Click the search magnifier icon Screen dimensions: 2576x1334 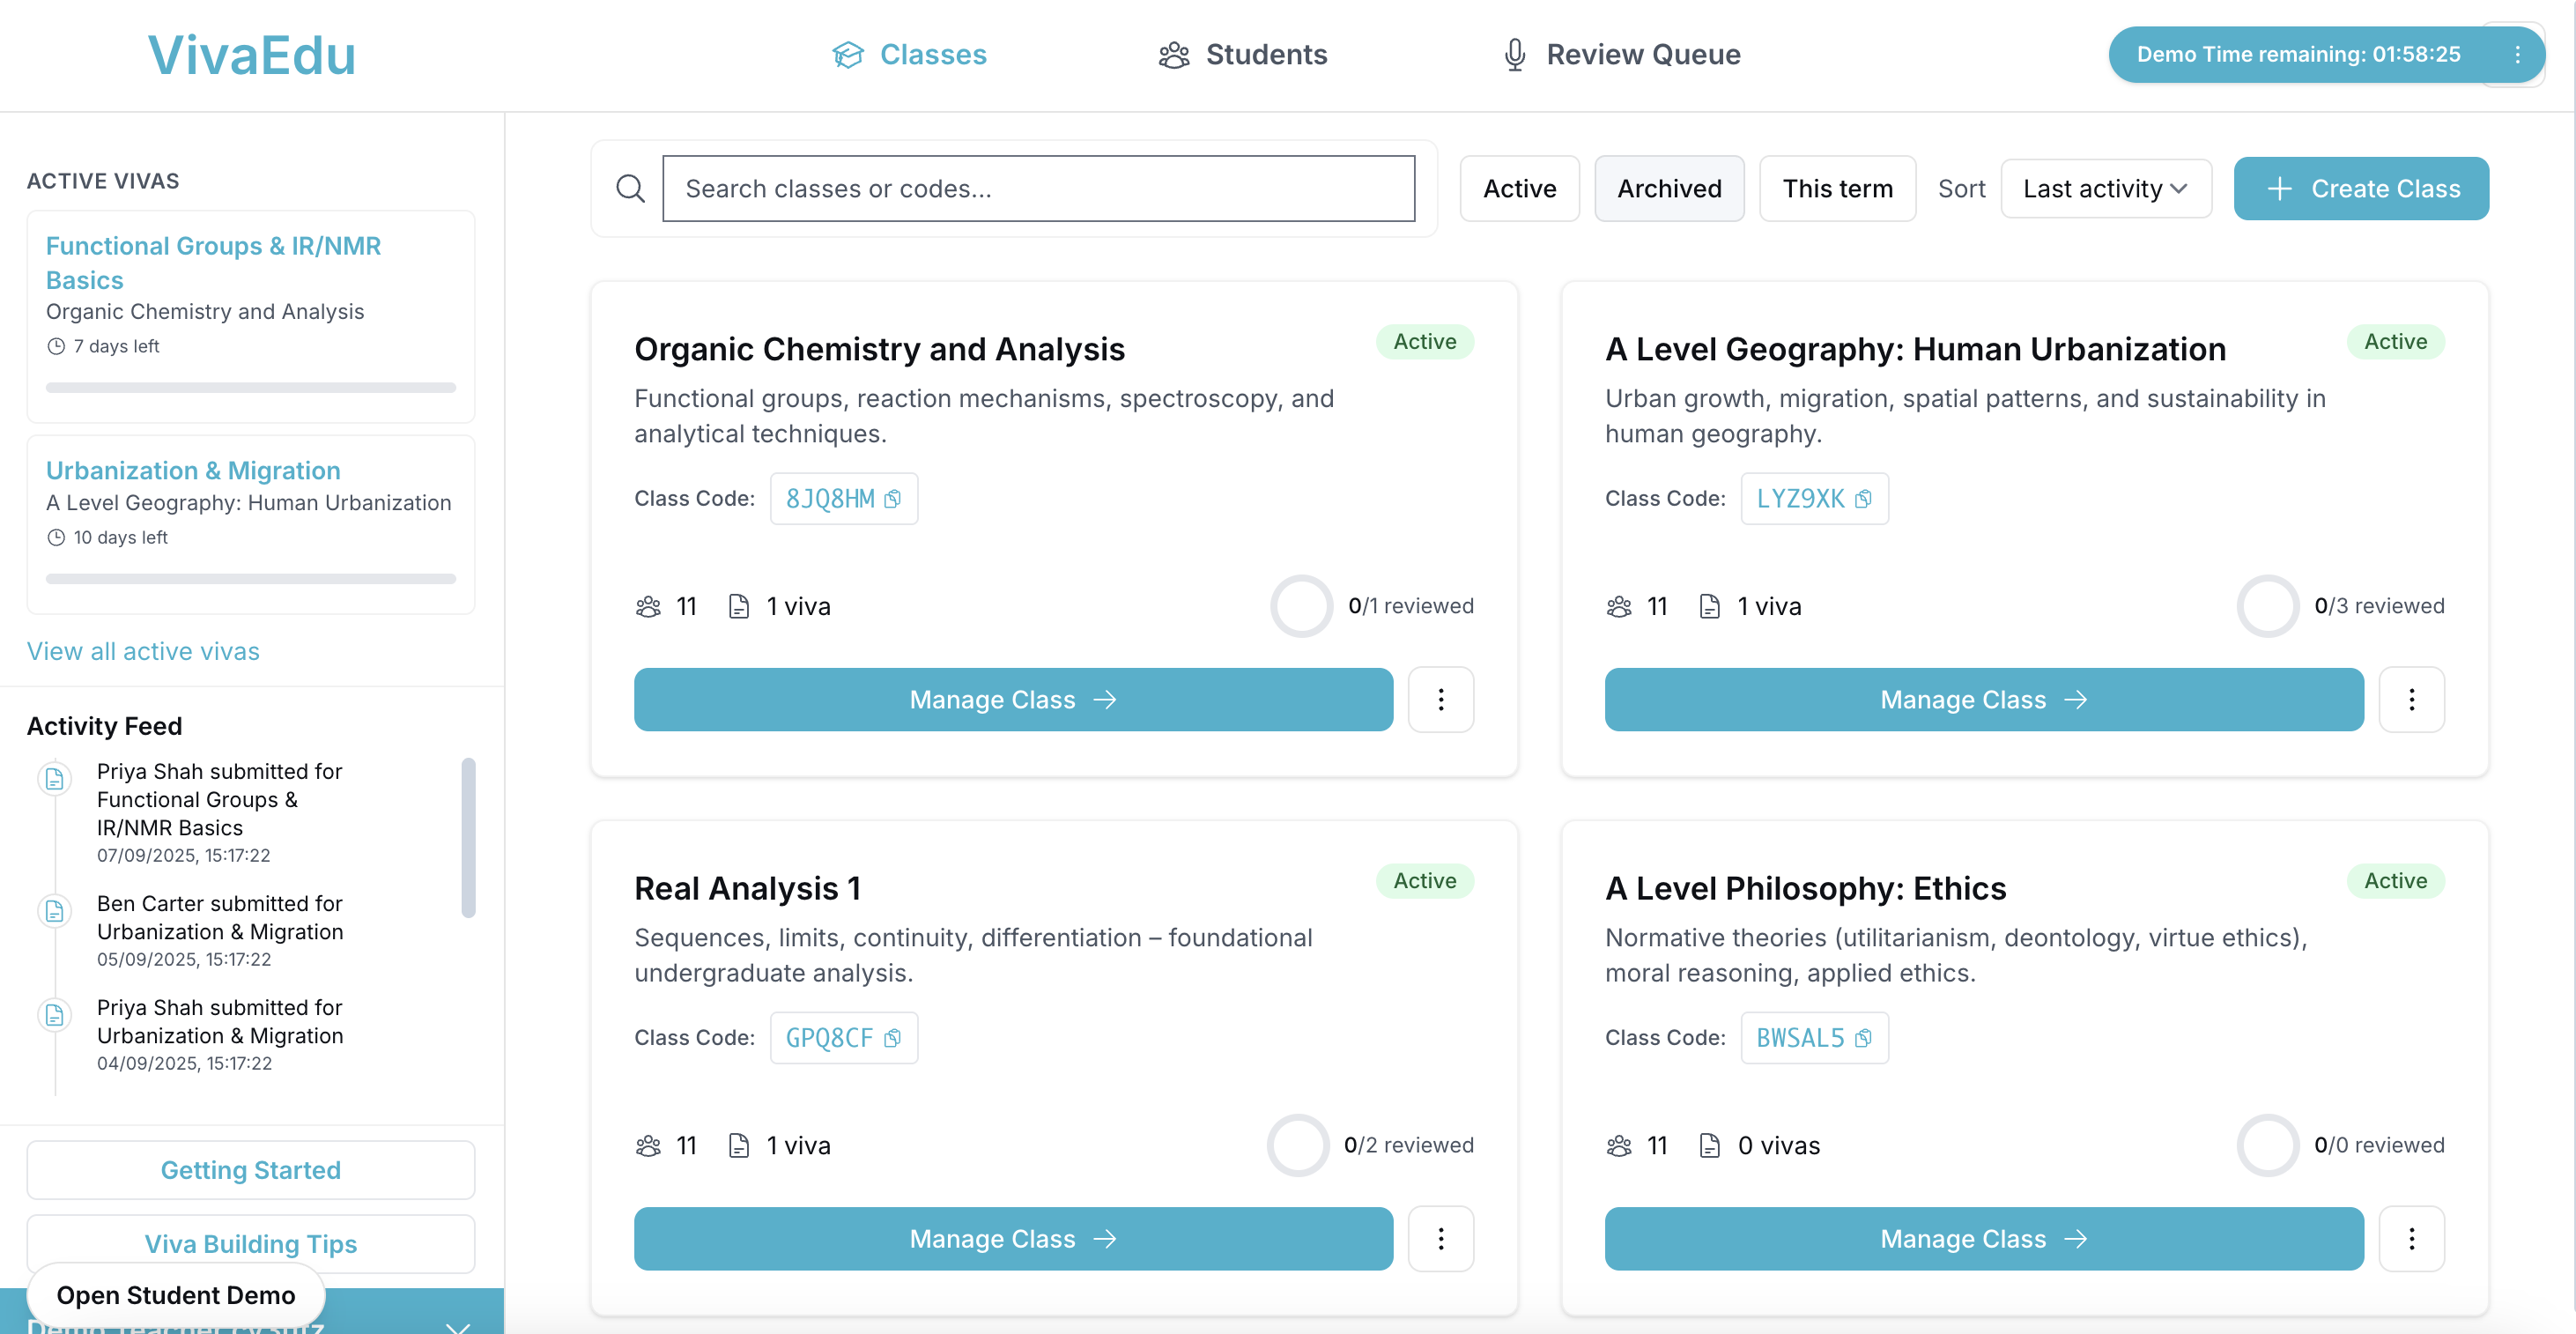[630, 189]
